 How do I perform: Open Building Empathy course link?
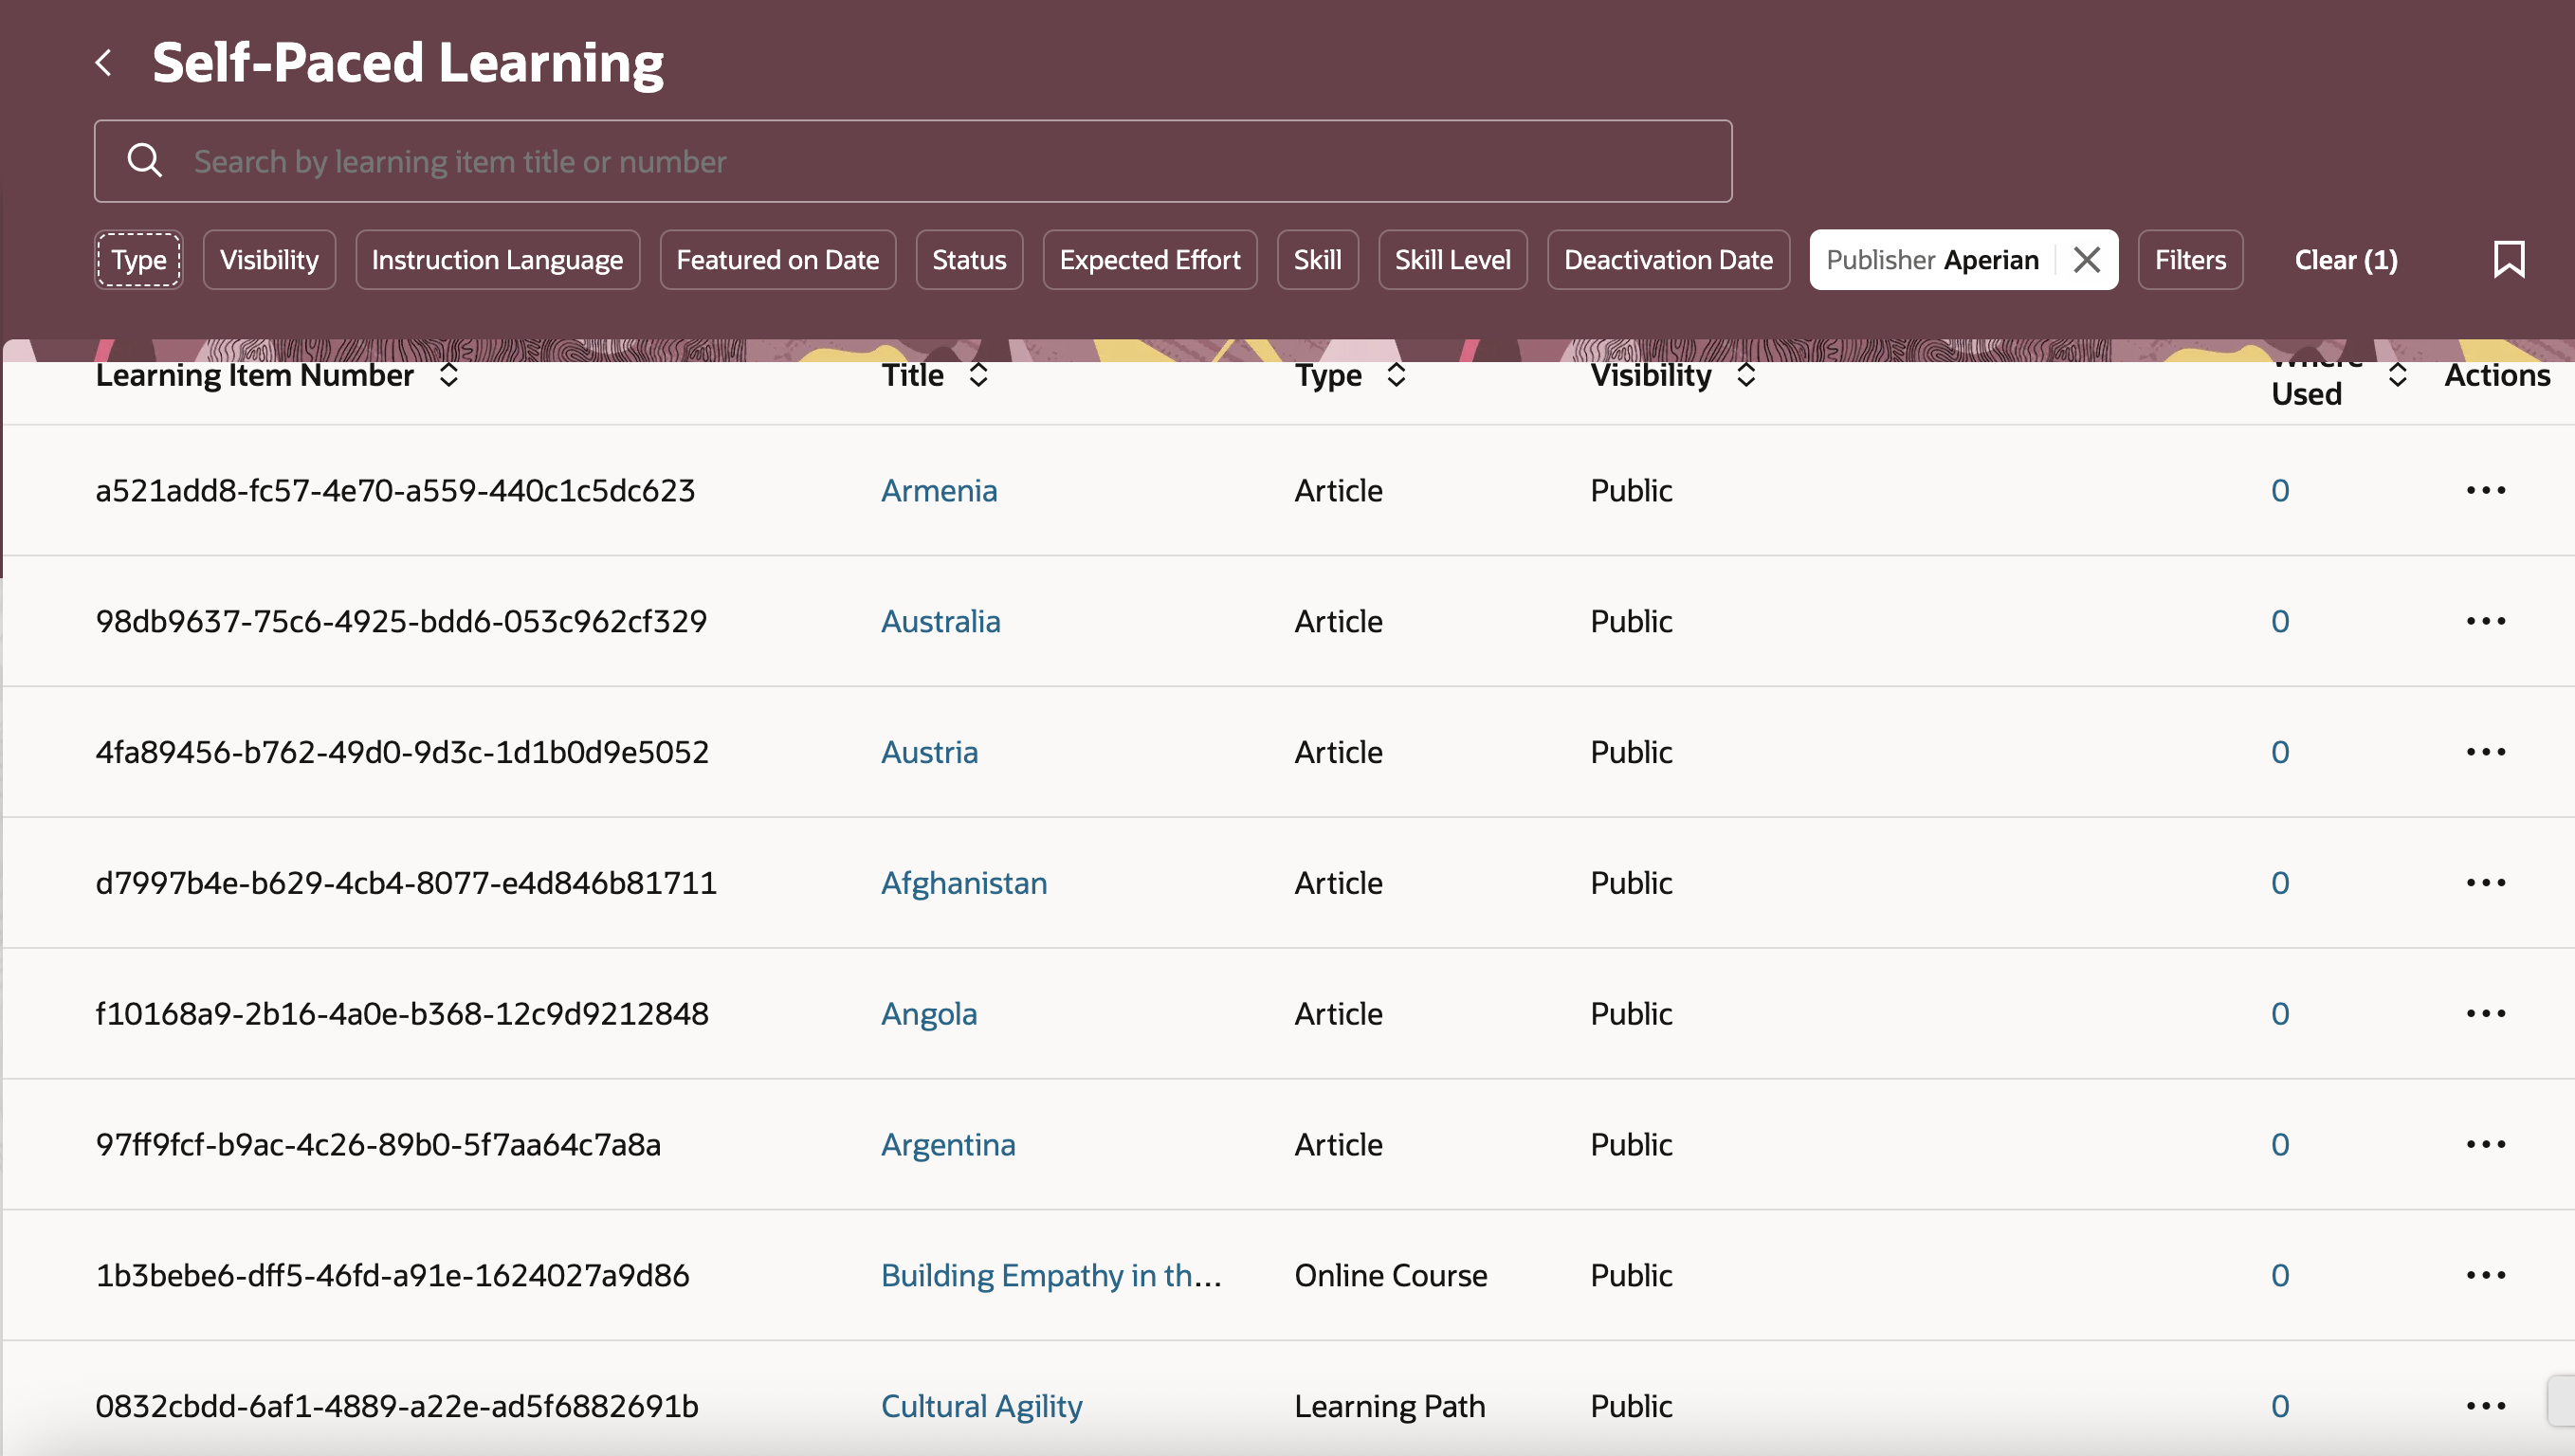click(1050, 1275)
